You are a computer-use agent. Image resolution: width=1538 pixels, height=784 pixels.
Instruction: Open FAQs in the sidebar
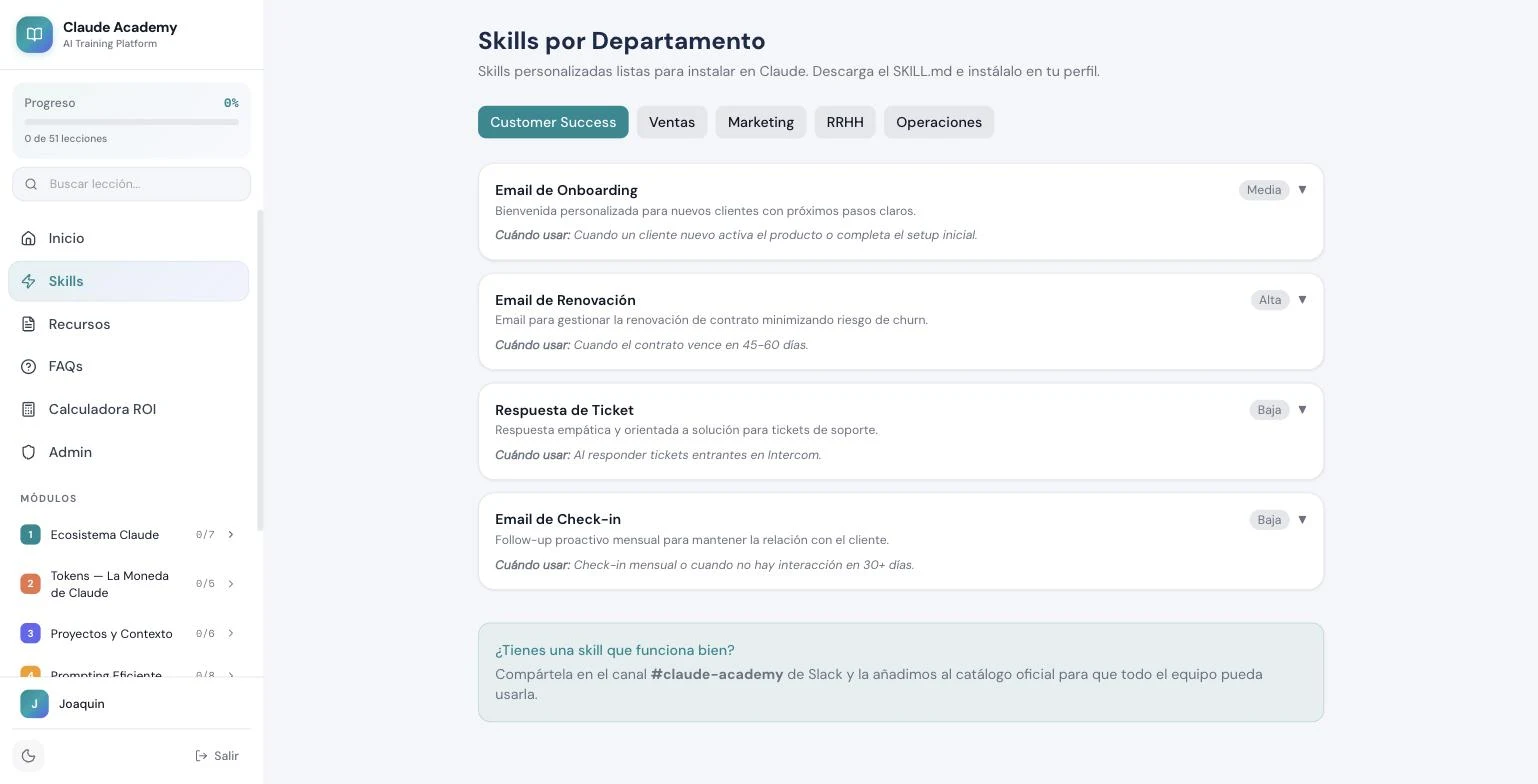coord(128,366)
